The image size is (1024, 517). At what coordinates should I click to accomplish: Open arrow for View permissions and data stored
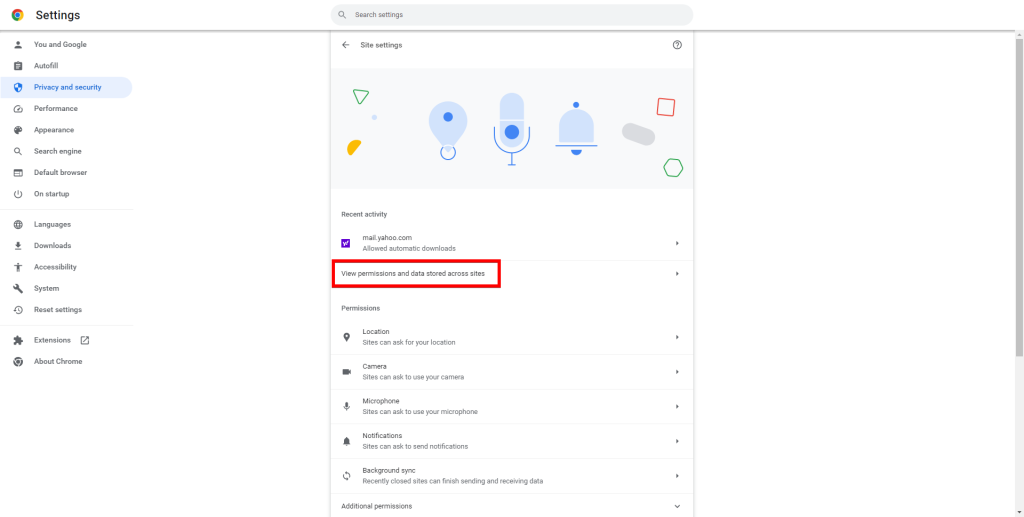tap(677, 274)
